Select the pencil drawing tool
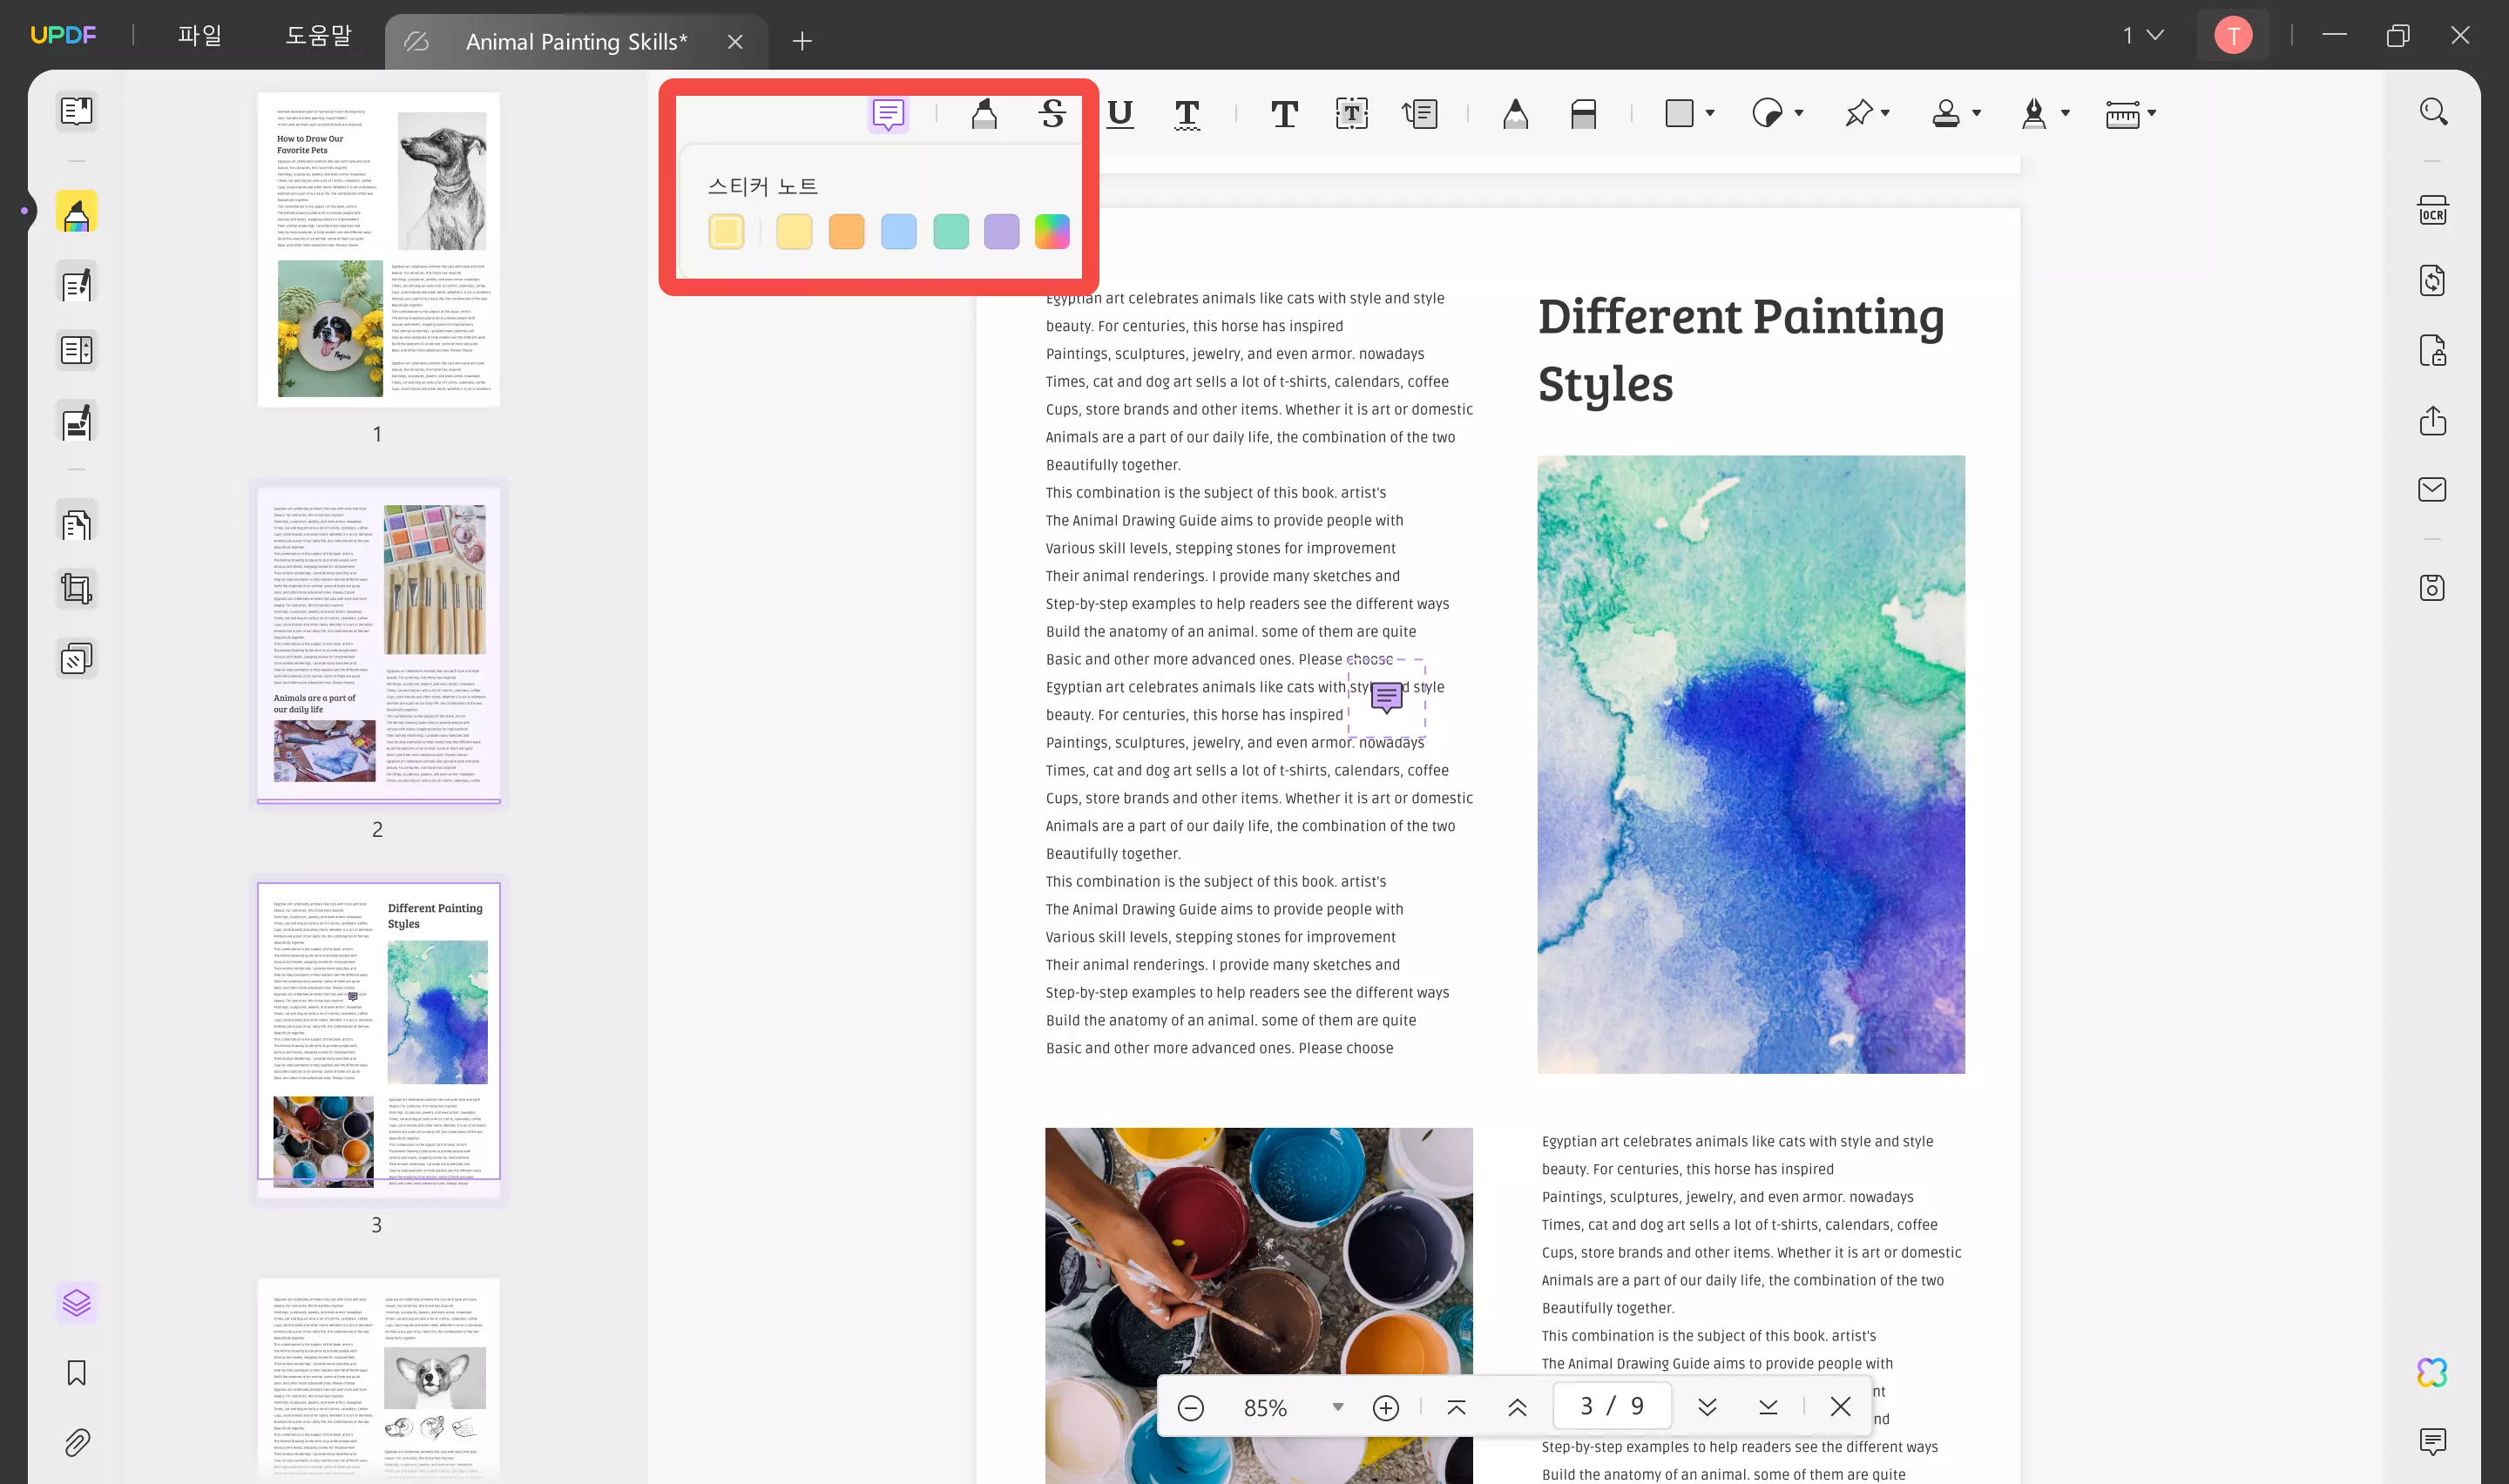Viewport: 2509px width, 1484px height. [x=1516, y=114]
